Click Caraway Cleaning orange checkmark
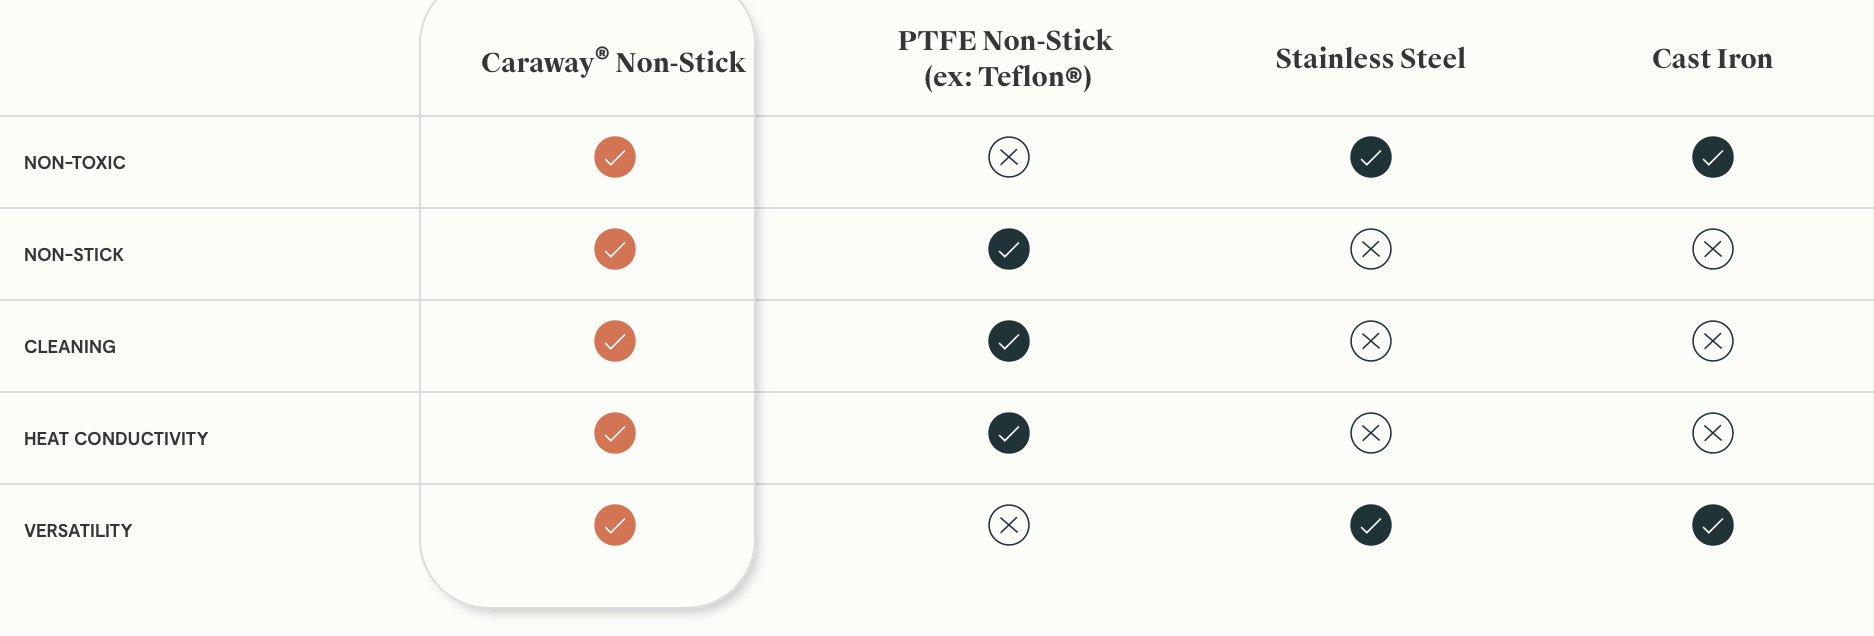Image resolution: width=1874 pixels, height=636 pixels. 615,341
